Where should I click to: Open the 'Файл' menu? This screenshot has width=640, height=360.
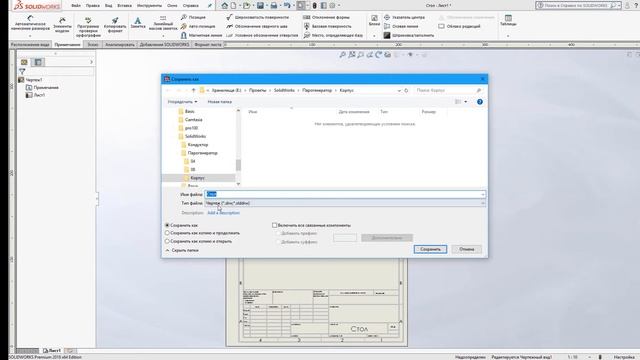76,6
